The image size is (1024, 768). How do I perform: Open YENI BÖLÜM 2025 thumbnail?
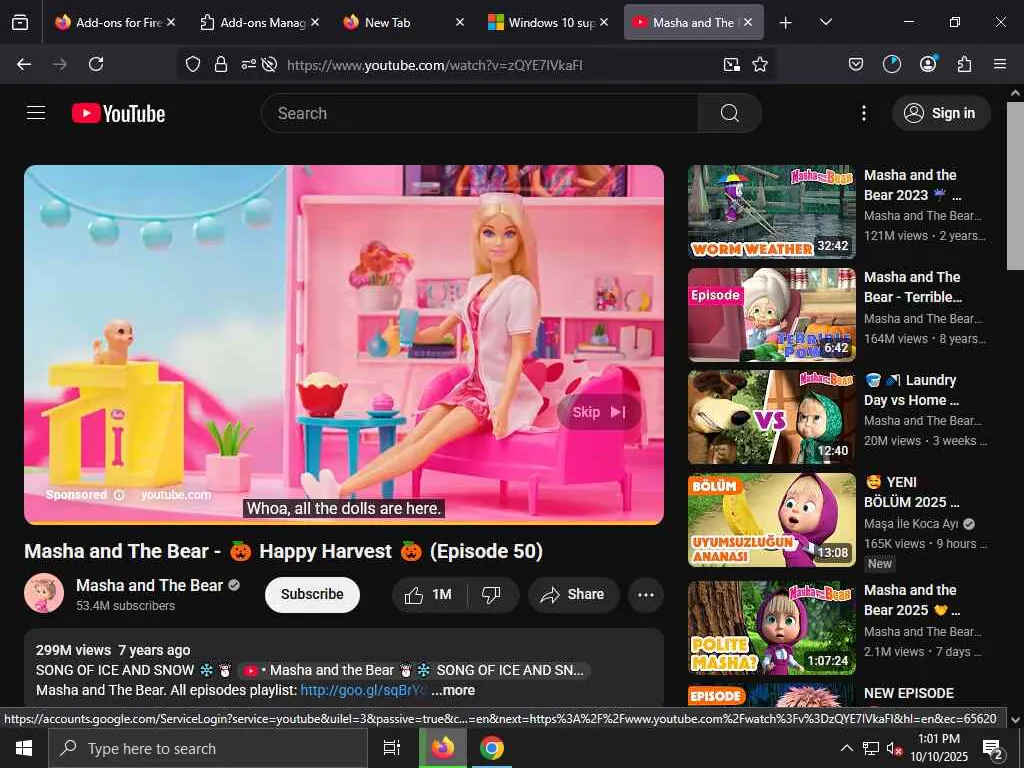[x=771, y=520]
